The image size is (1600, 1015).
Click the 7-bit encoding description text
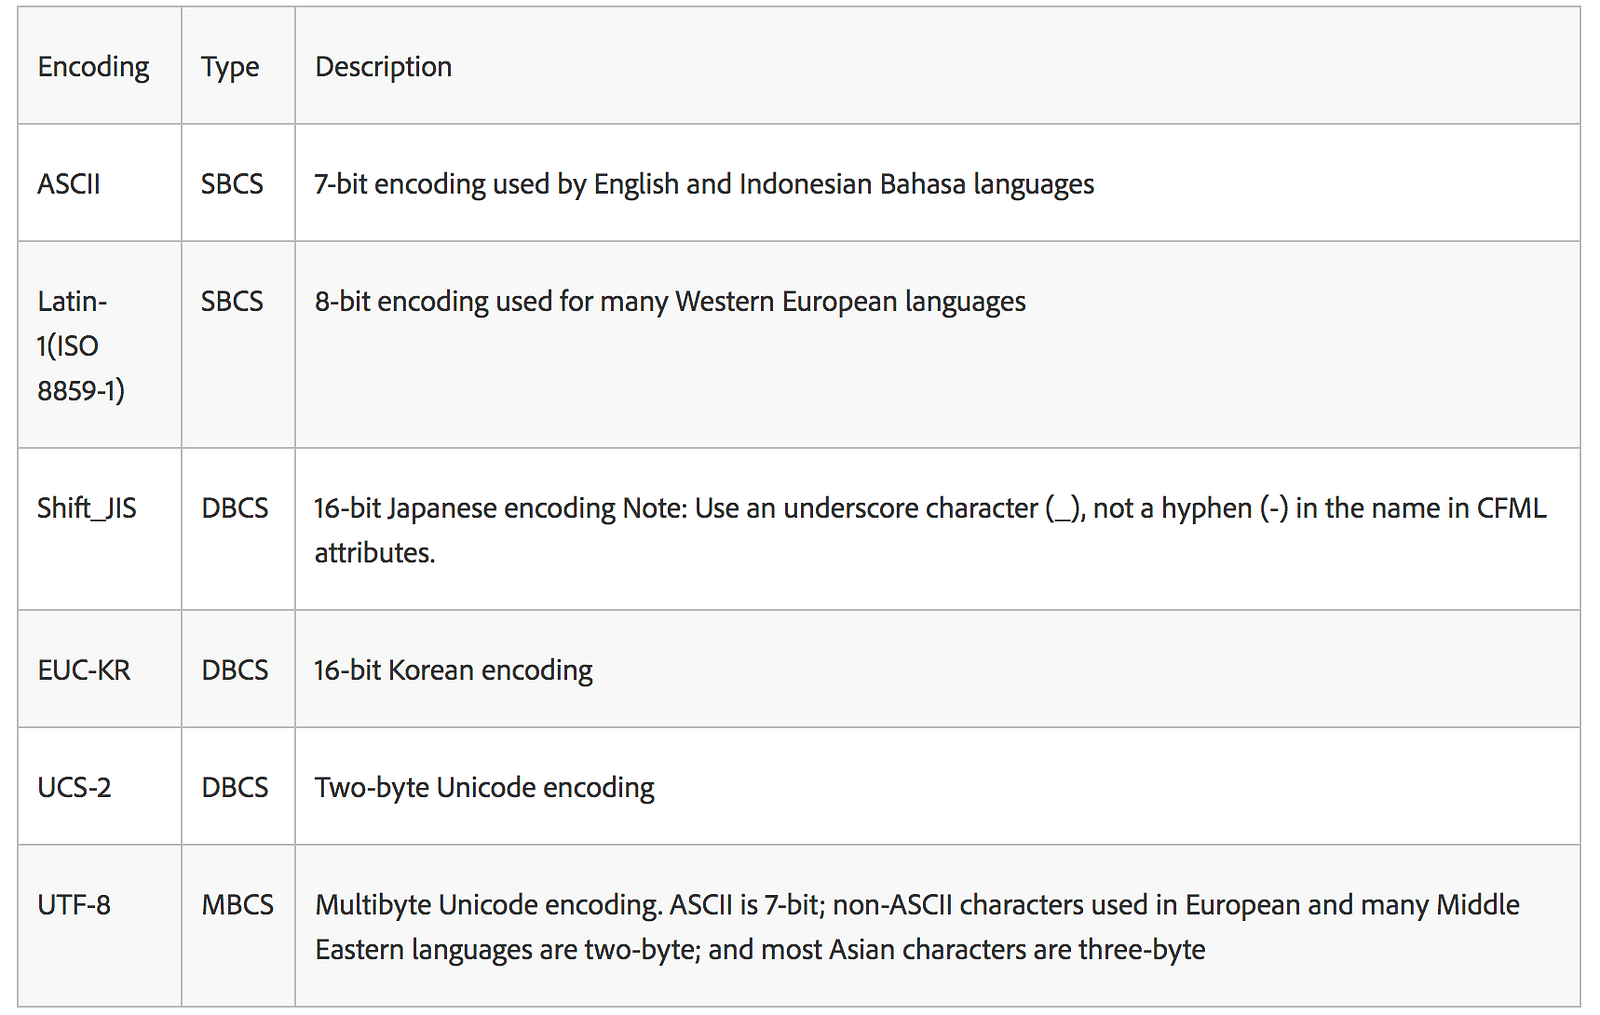[704, 184]
